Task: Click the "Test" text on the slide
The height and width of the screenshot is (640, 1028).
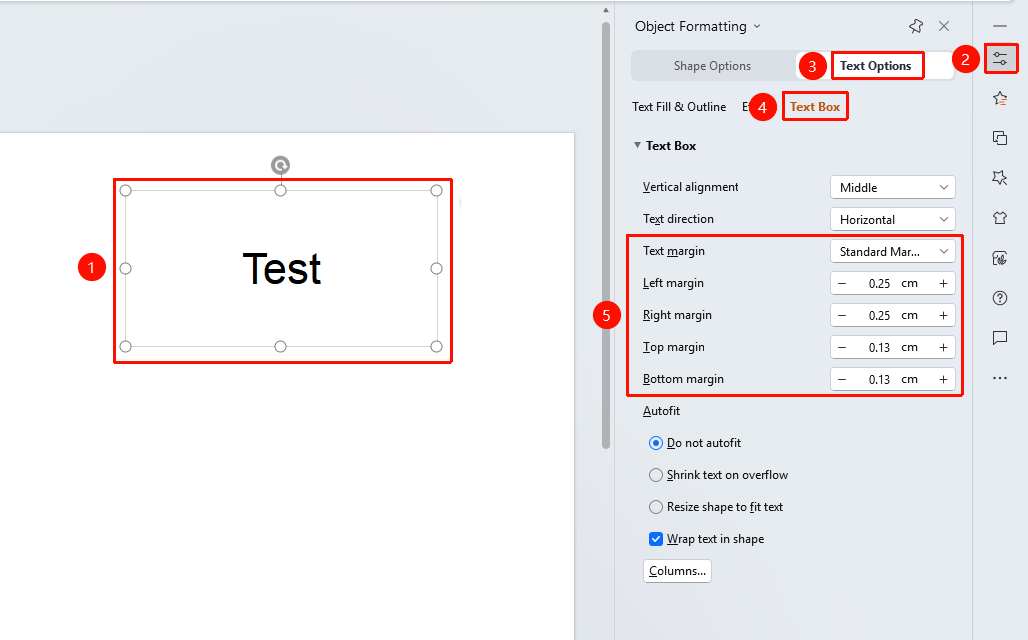Action: (282, 268)
